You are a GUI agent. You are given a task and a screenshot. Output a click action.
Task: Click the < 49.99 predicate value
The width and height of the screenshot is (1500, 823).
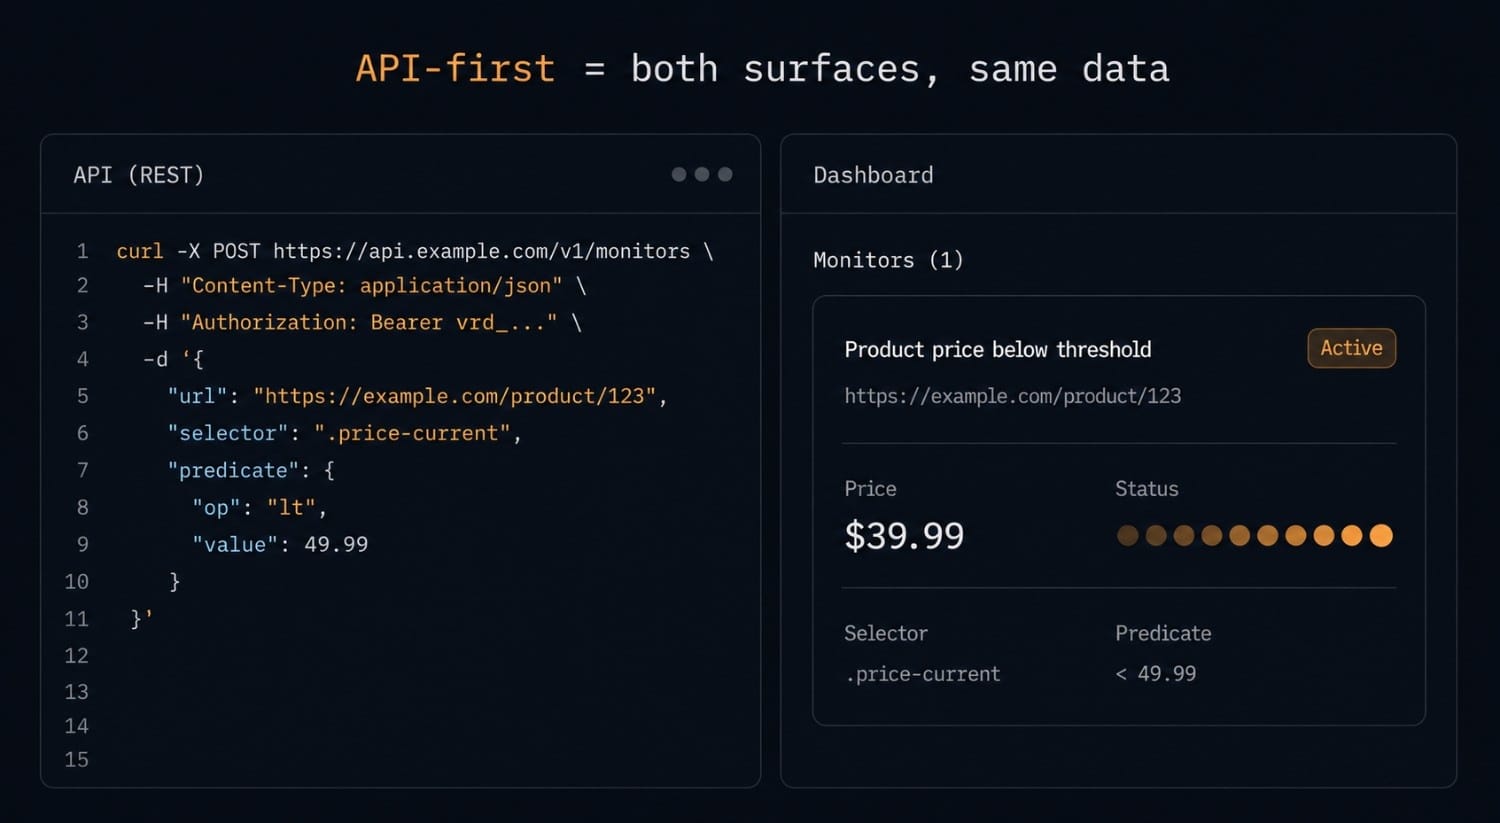click(1156, 674)
